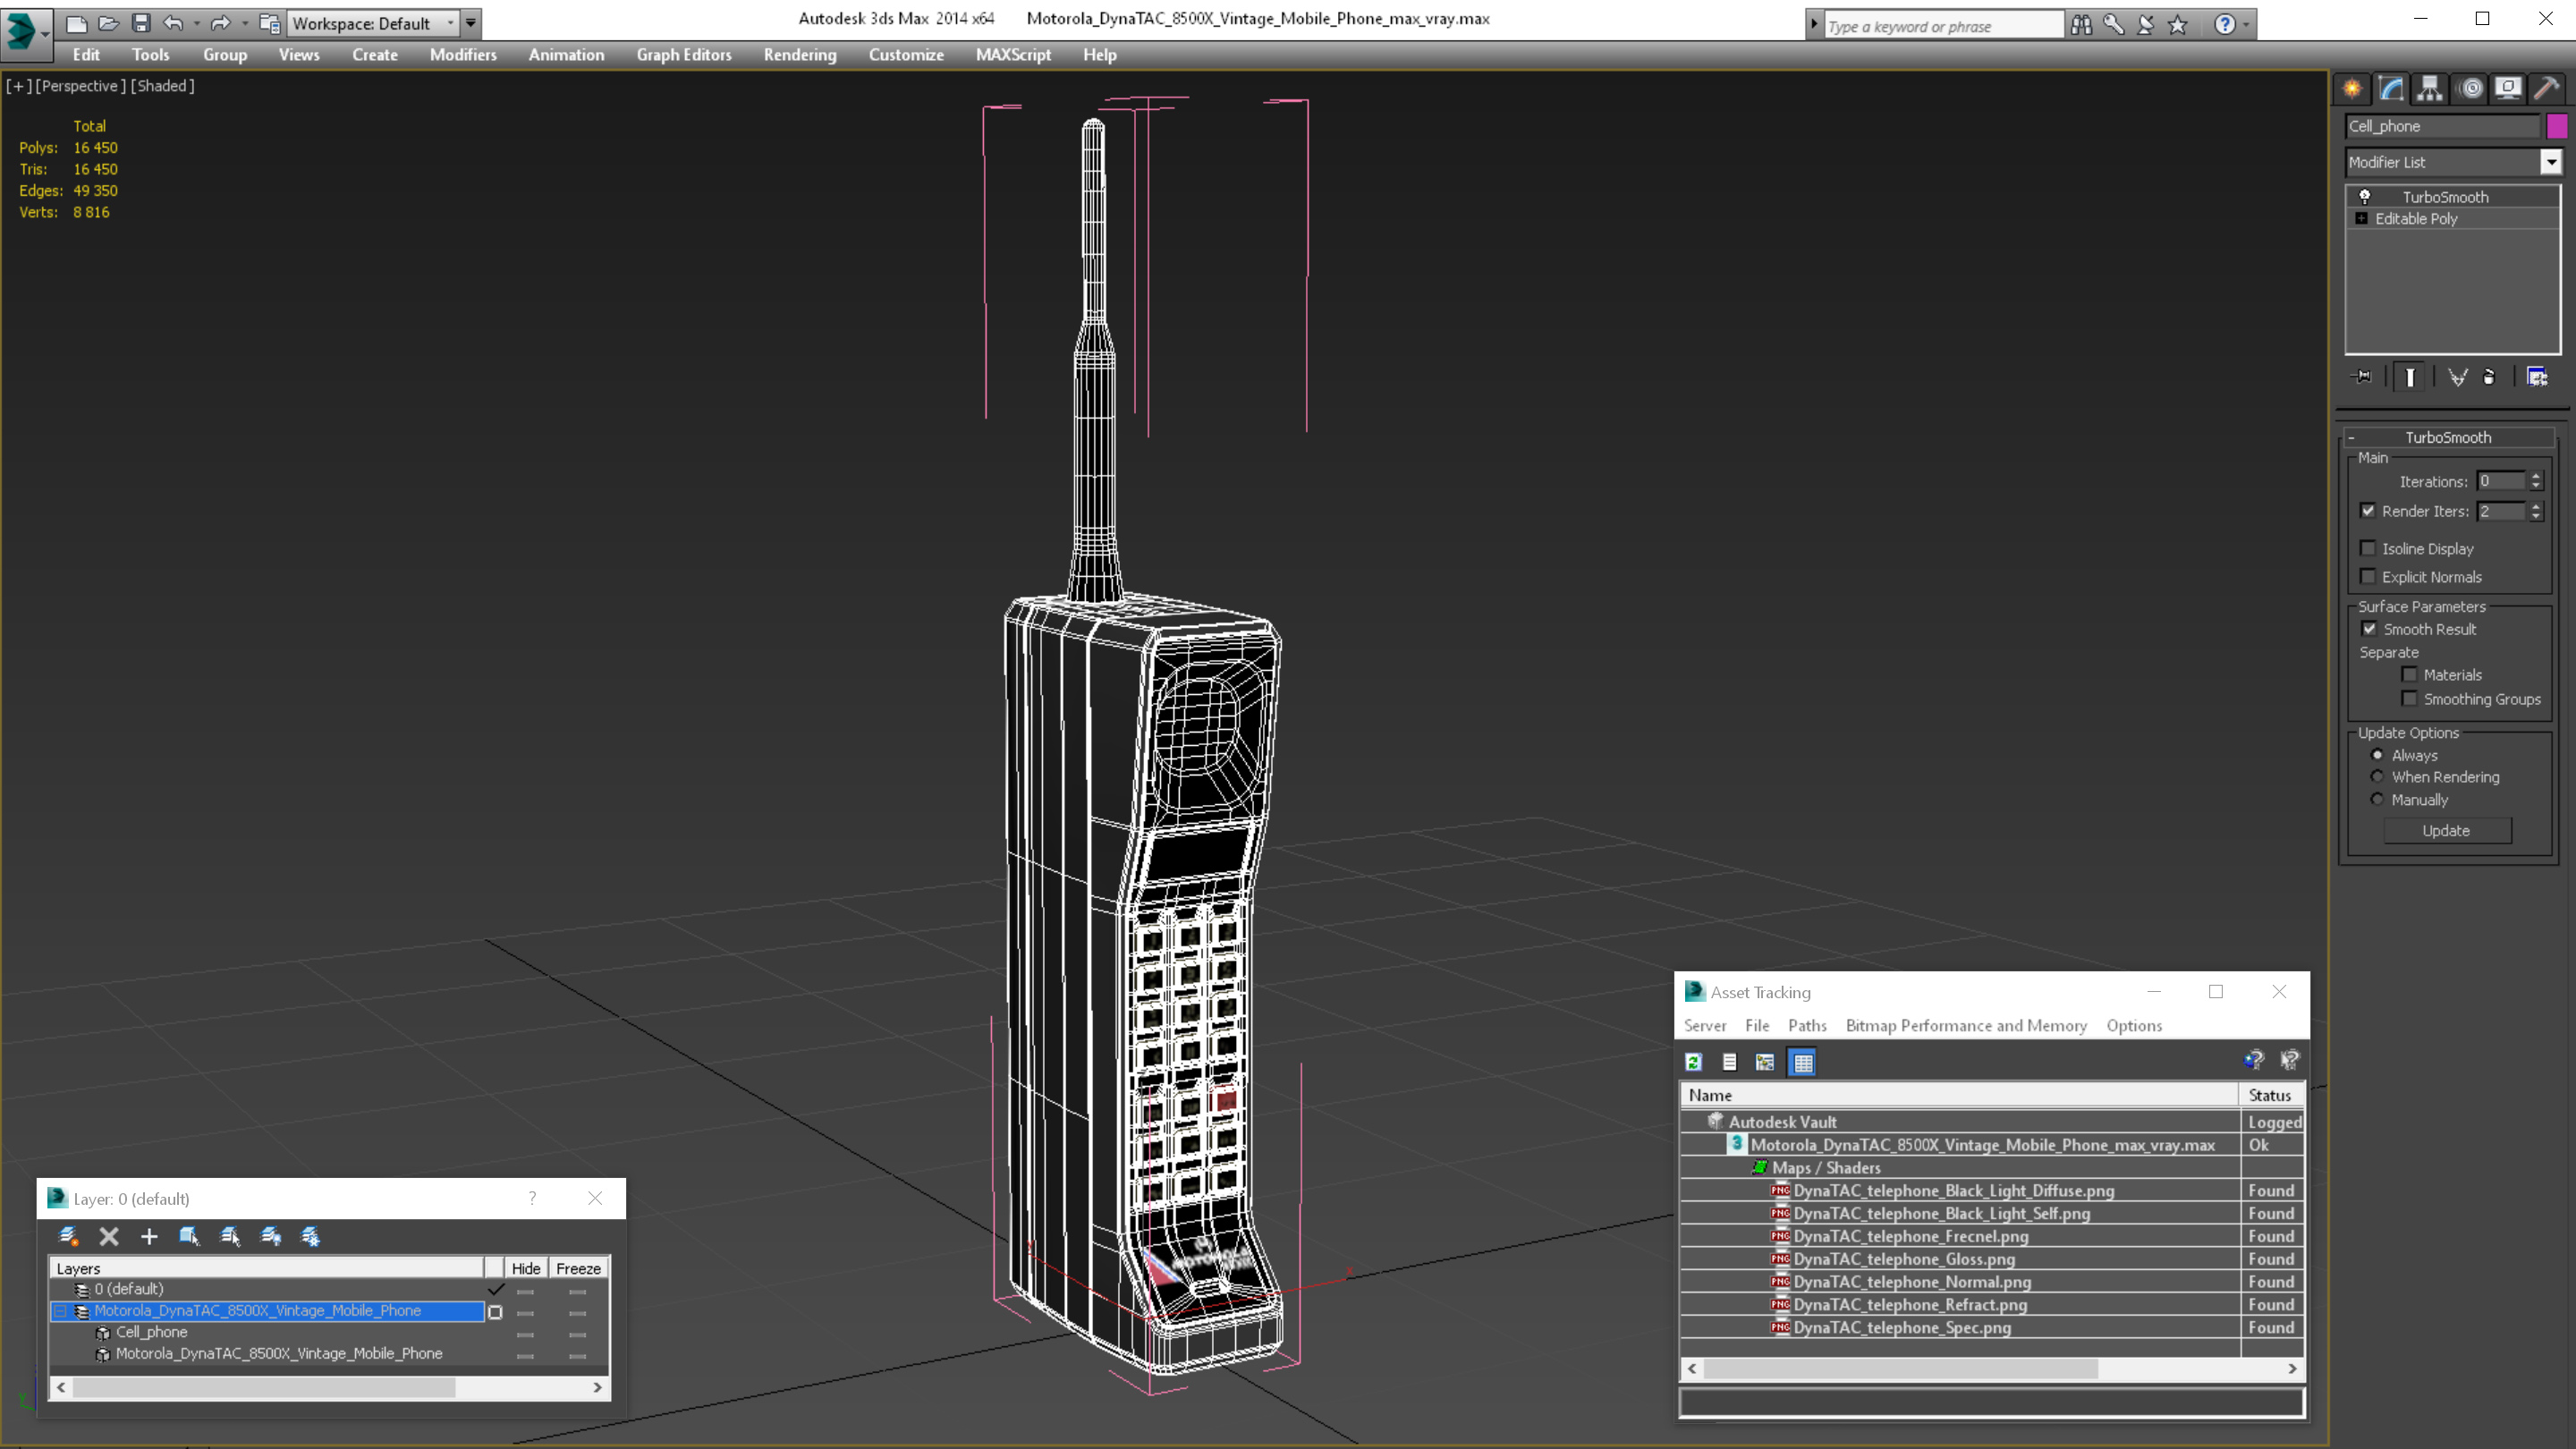The height and width of the screenshot is (1449, 2576).
Task: Undo the last action
Action: (173, 23)
